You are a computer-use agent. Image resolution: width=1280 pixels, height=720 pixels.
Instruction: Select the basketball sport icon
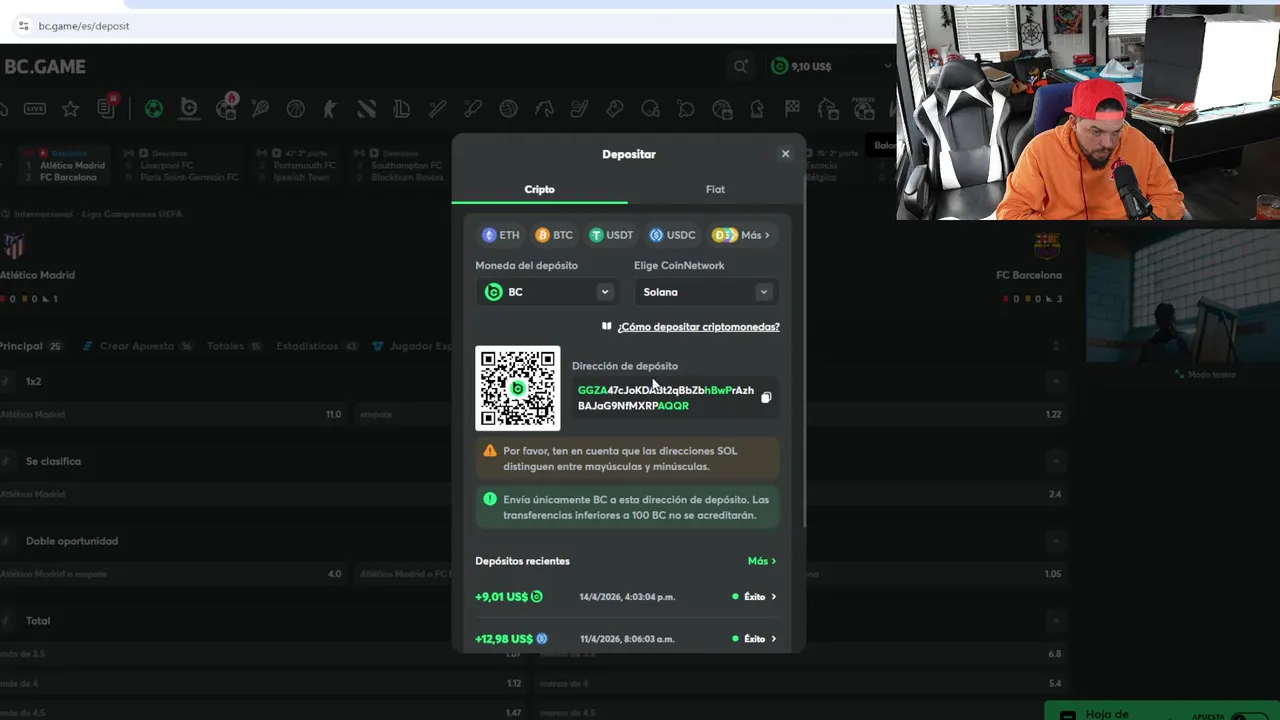point(295,108)
